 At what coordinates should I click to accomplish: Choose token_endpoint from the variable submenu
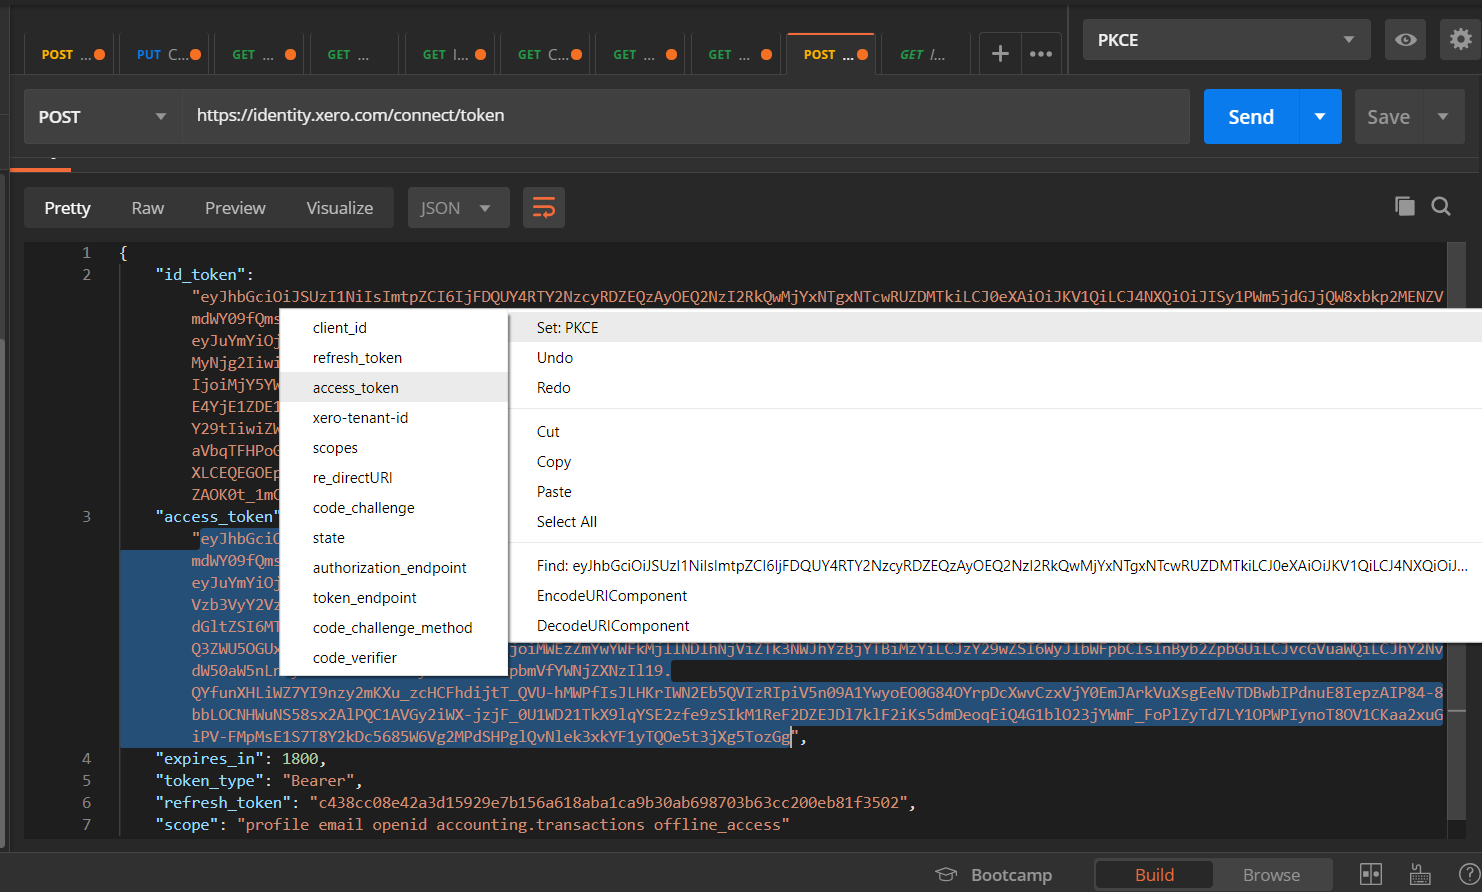(394, 598)
